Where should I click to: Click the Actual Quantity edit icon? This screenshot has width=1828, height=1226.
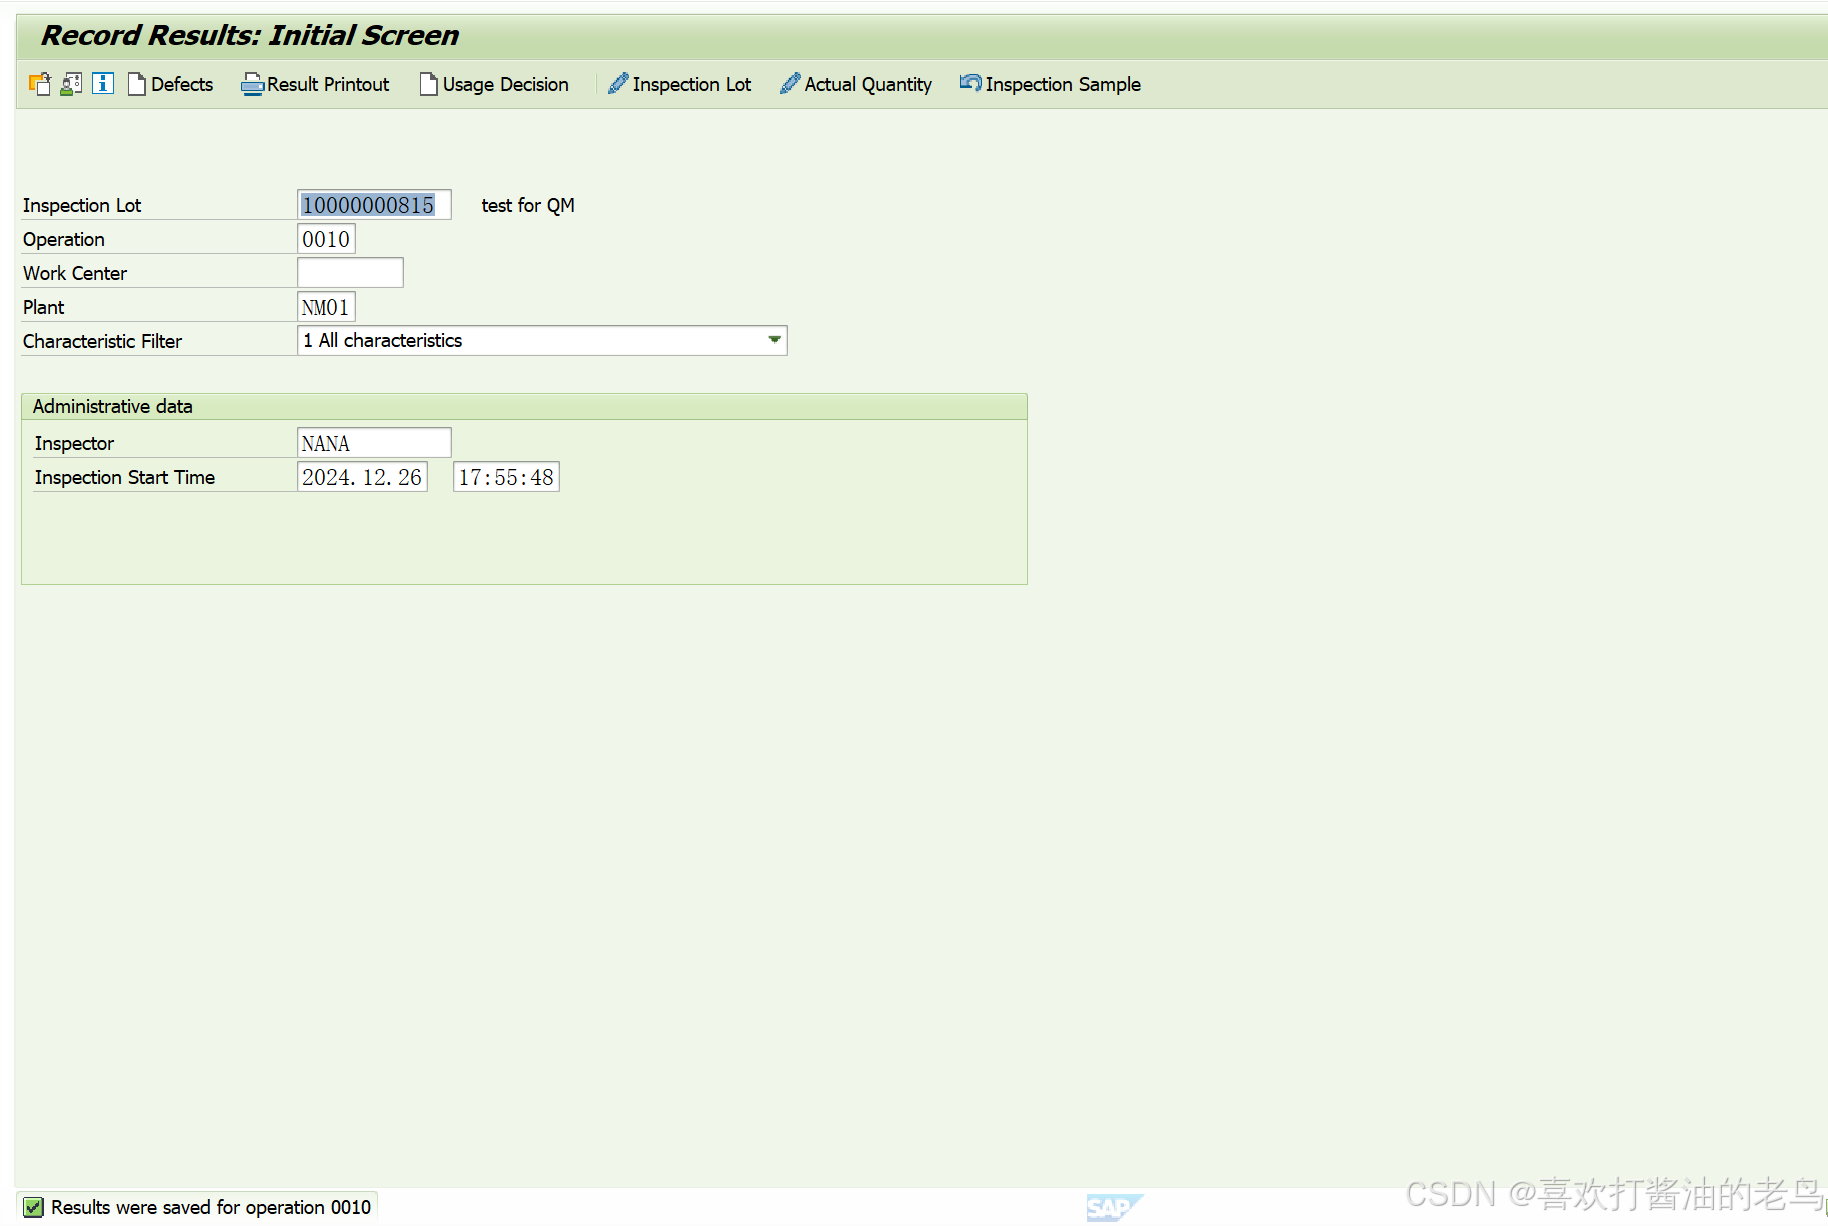[789, 83]
